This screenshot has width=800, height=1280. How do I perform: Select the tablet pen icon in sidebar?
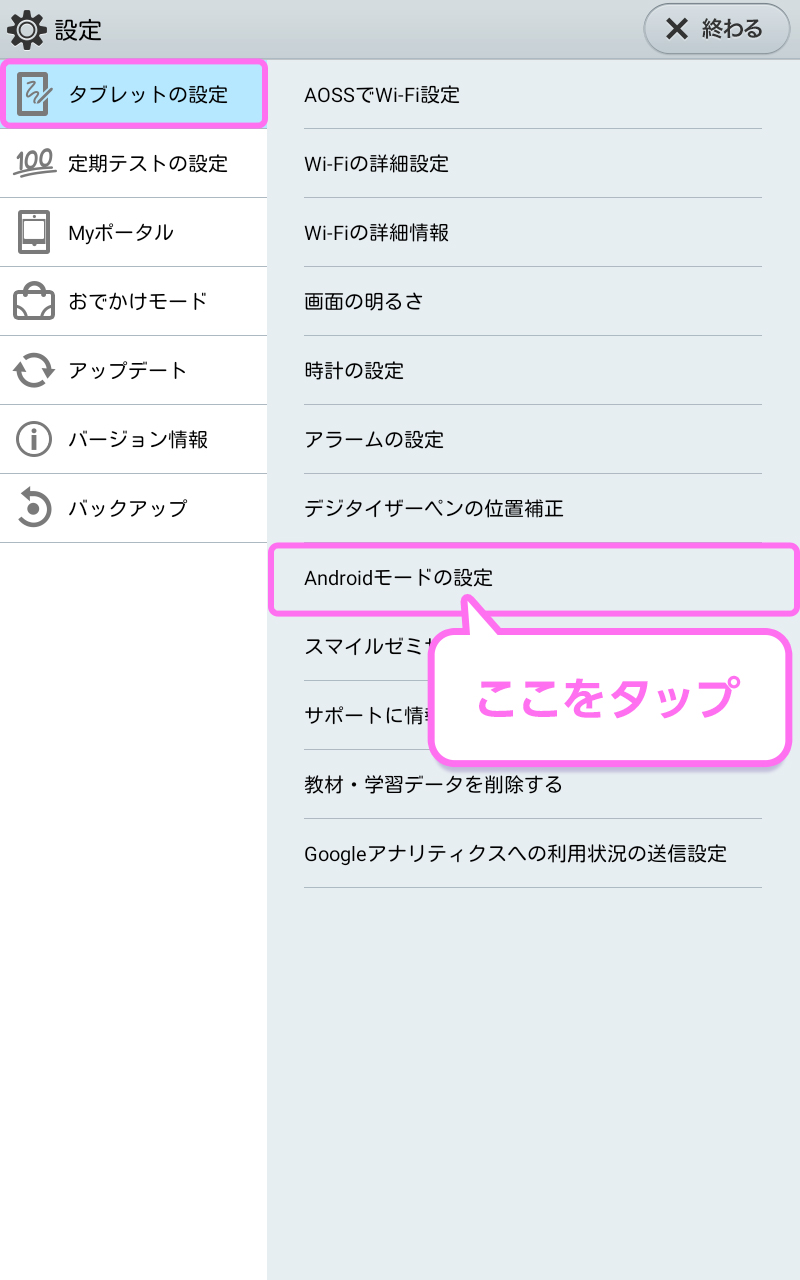click(33, 95)
